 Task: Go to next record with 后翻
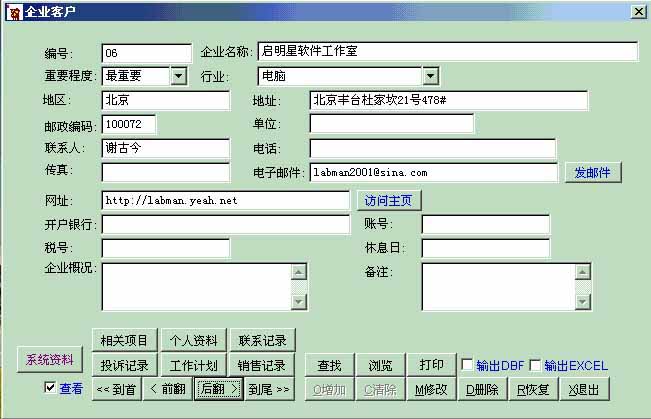click(219, 389)
